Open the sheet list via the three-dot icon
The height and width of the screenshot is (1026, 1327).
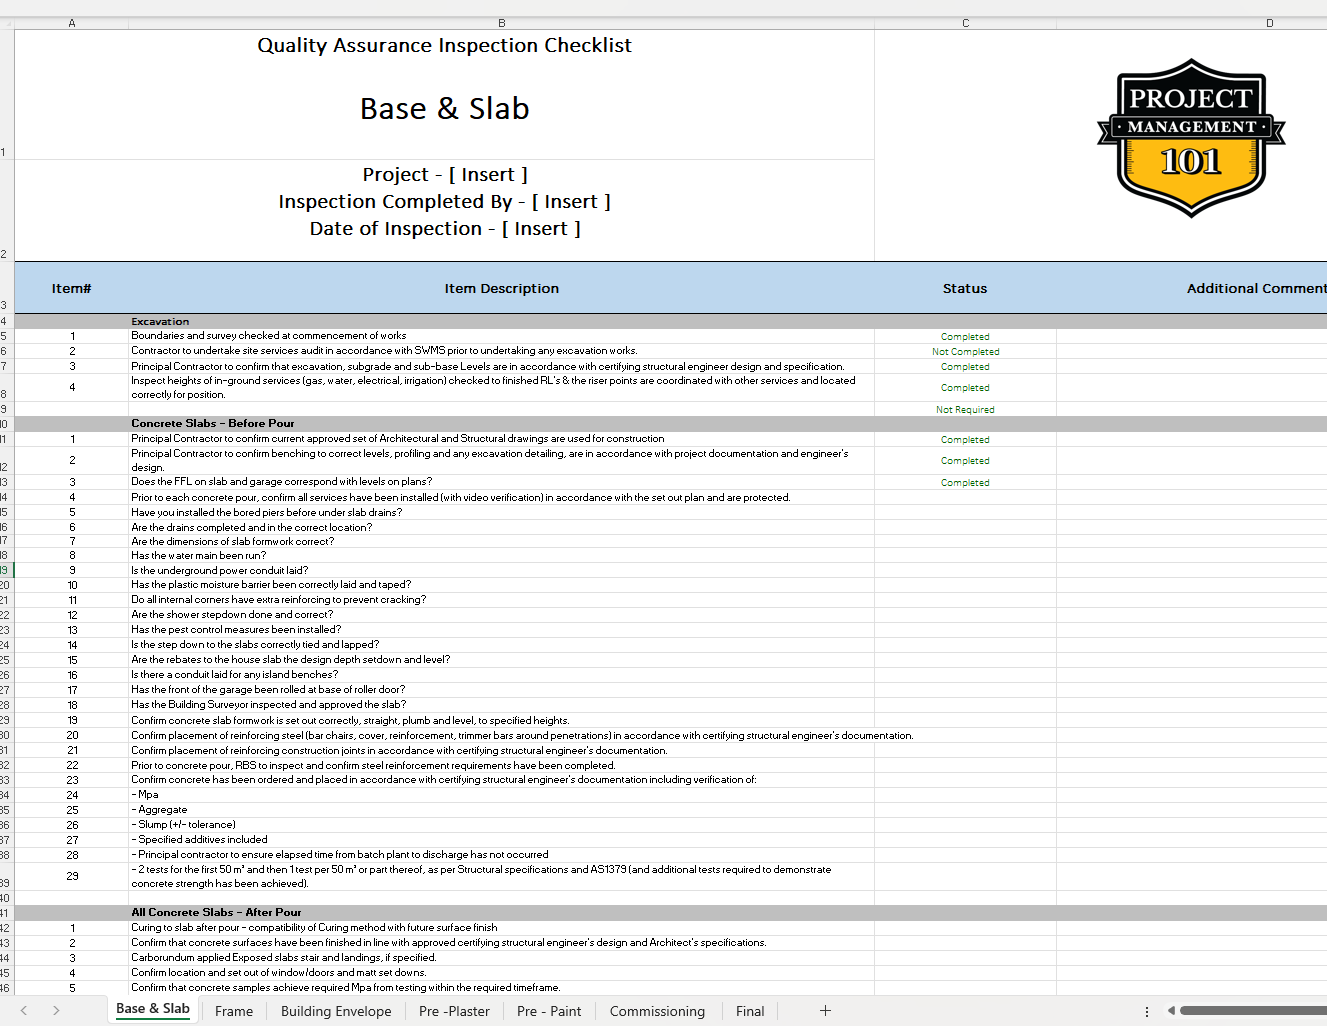pos(1146,1011)
